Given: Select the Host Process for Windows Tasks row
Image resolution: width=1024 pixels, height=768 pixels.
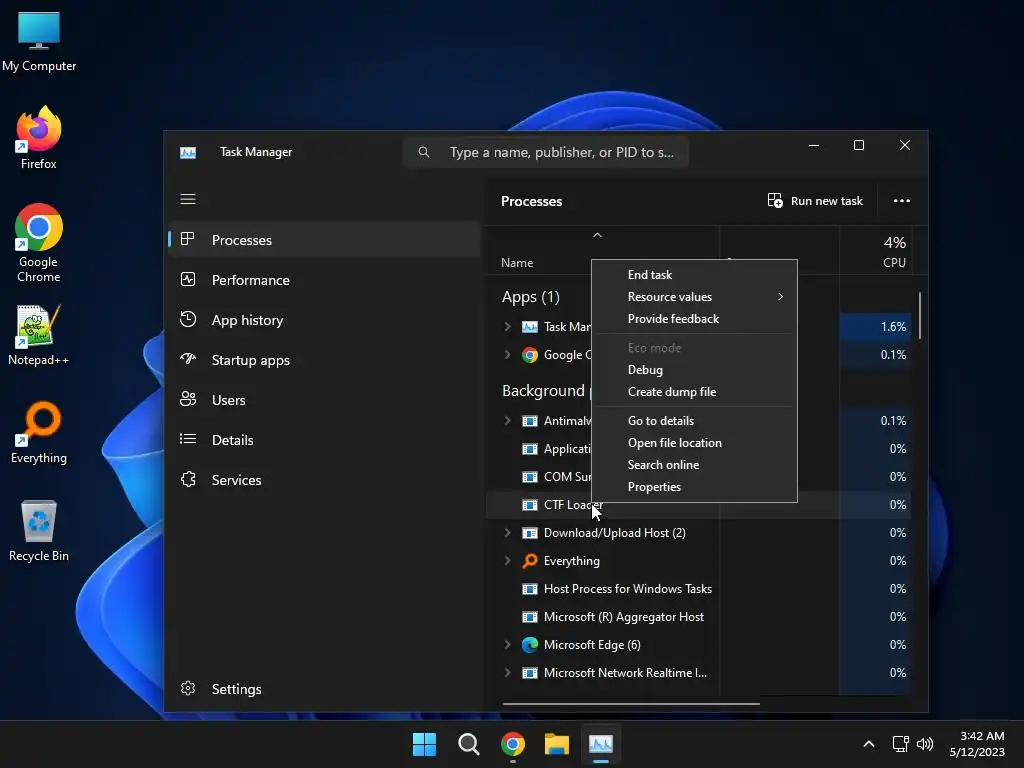Looking at the screenshot, I should coord(698,589).
